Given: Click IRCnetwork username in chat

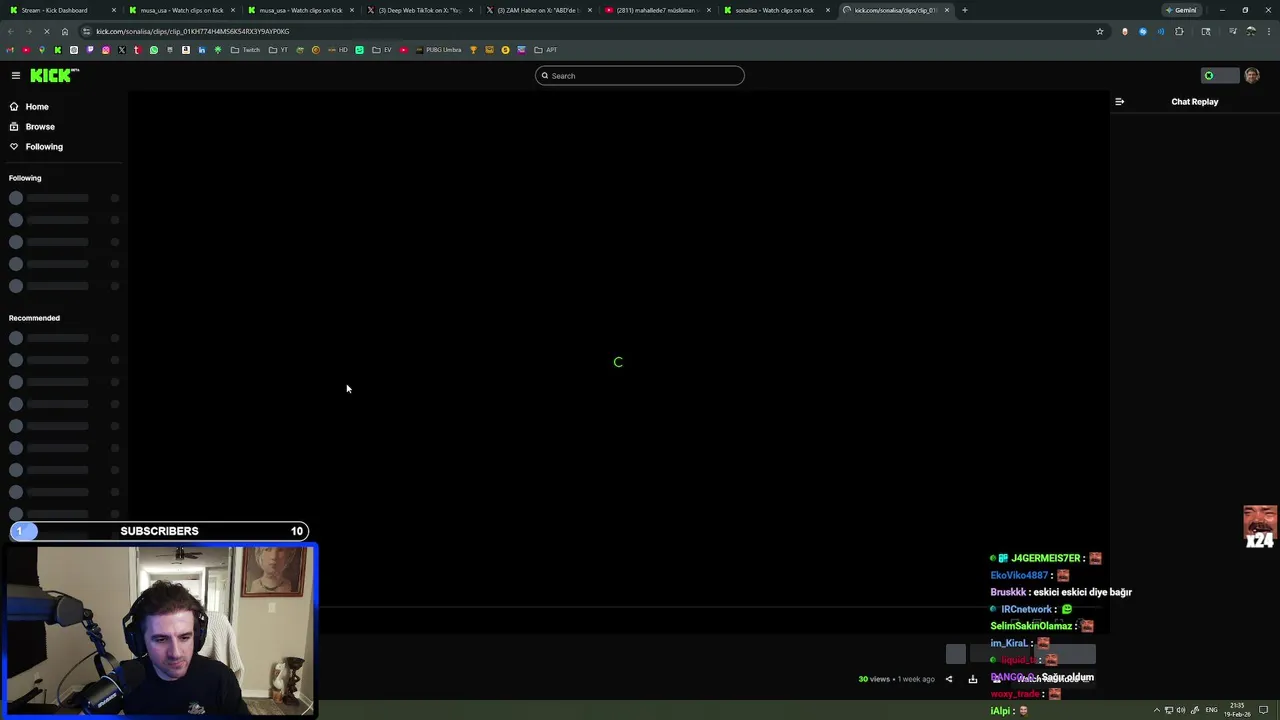Looking at the screenshot, I should (1026, 609).
